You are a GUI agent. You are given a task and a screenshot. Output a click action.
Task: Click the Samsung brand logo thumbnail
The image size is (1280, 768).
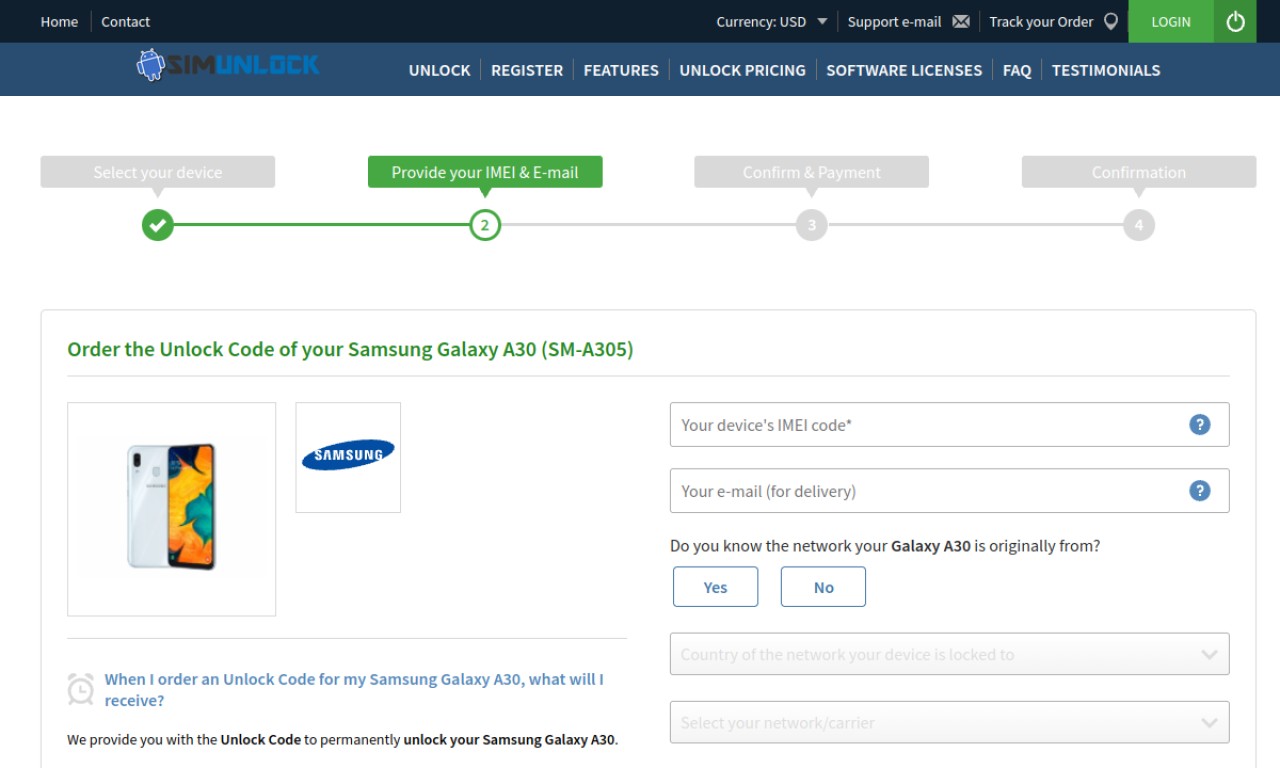tap(348, 457)
